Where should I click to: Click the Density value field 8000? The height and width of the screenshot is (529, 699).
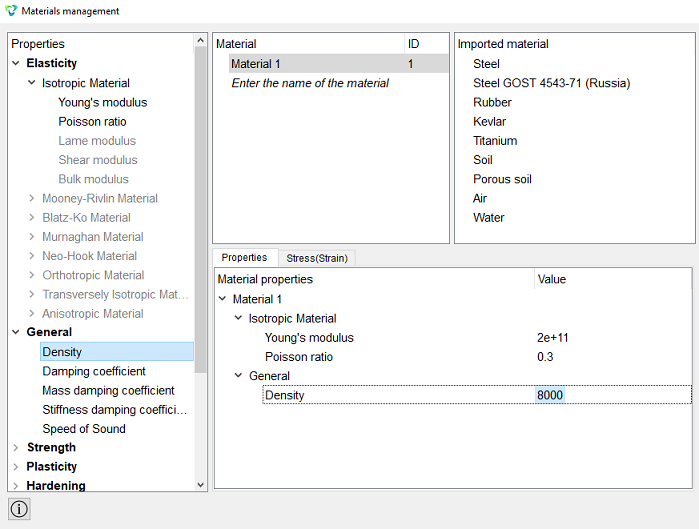pyautogui.click(x=550, y=395)
